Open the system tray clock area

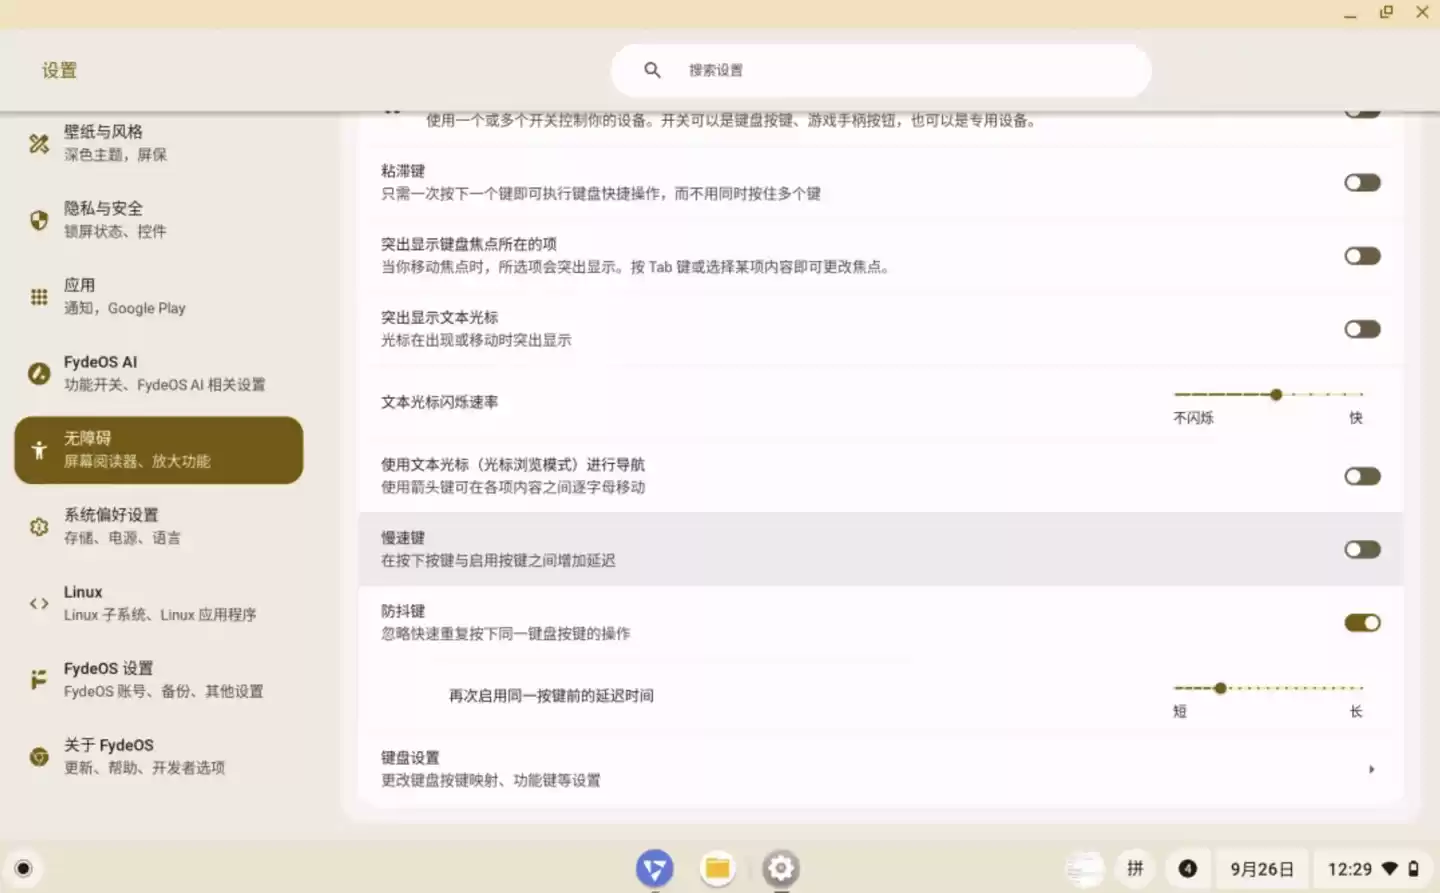pyautogui.click(x=1353, y=868)
